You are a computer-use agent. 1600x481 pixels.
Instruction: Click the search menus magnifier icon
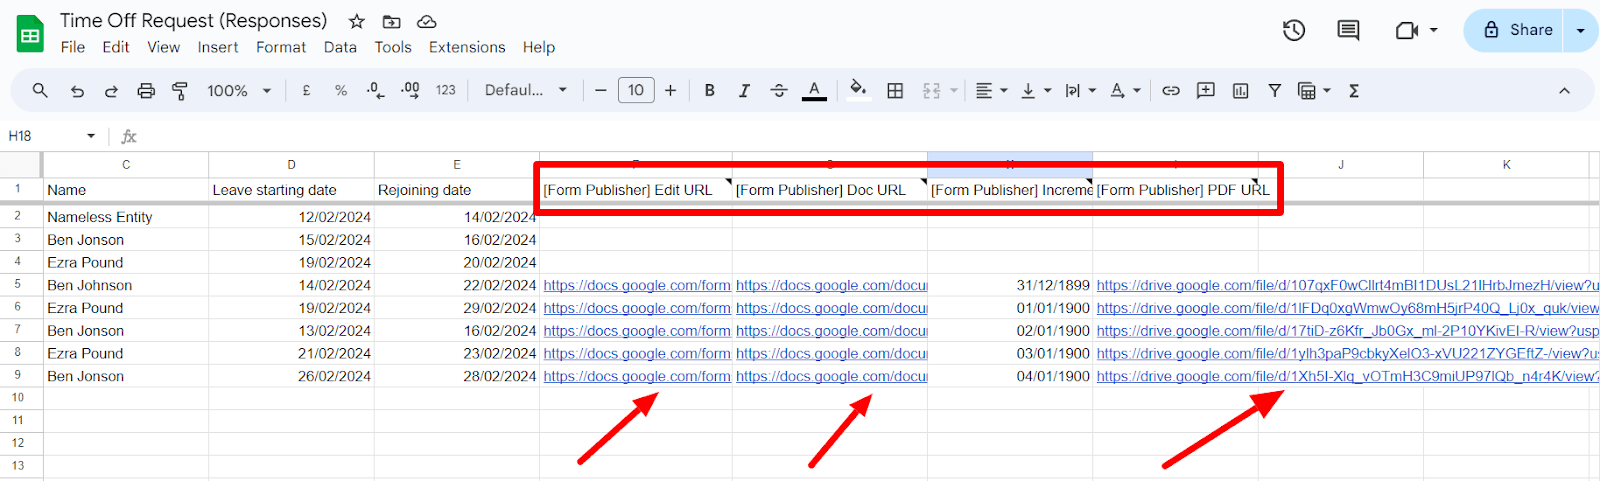coord(40,90)
